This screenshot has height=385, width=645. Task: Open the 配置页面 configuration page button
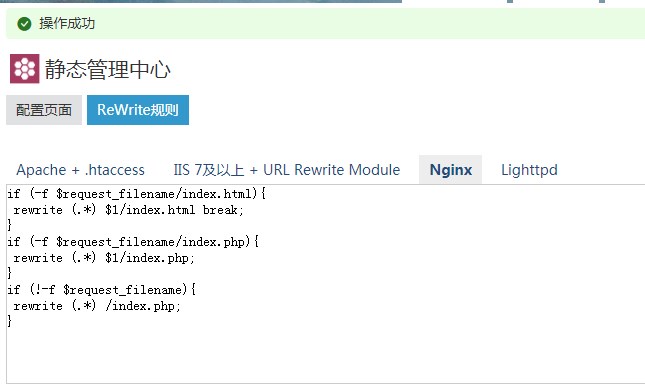[44, 110]
